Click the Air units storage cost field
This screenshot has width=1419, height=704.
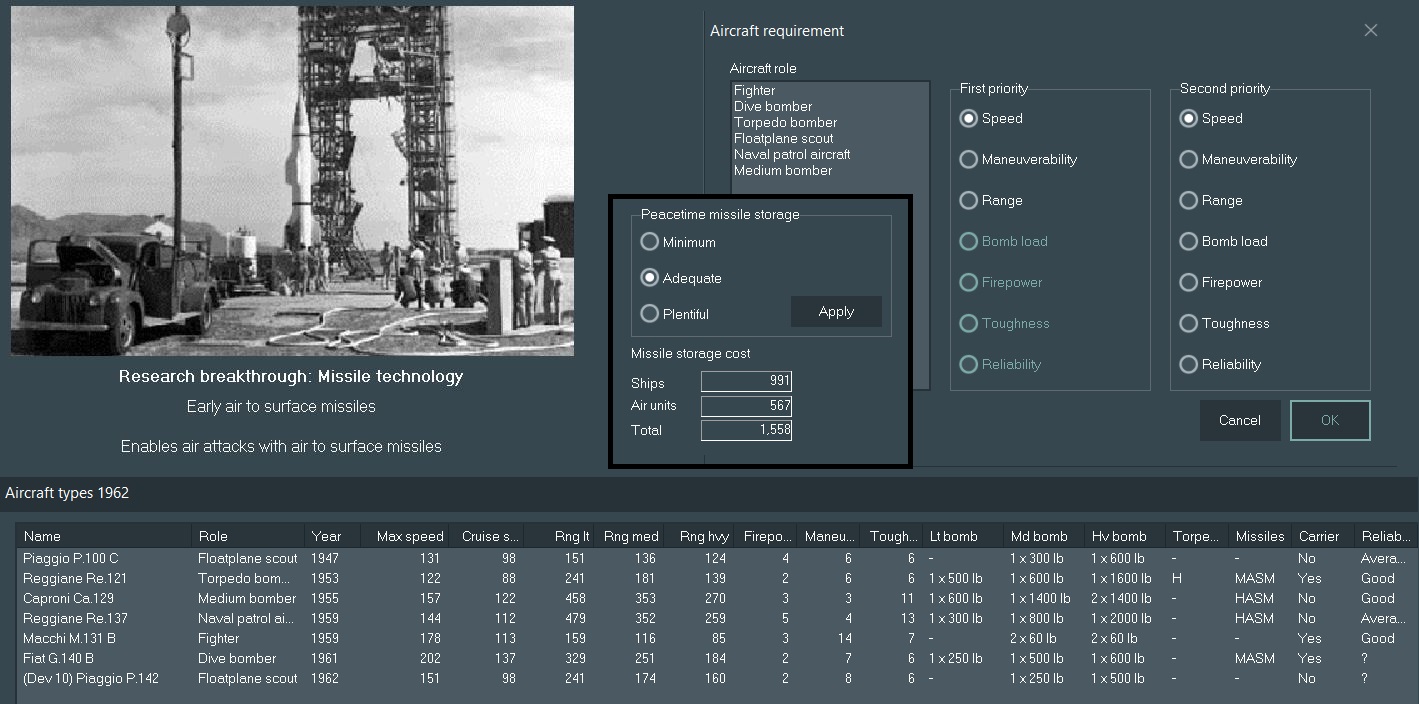746,405
